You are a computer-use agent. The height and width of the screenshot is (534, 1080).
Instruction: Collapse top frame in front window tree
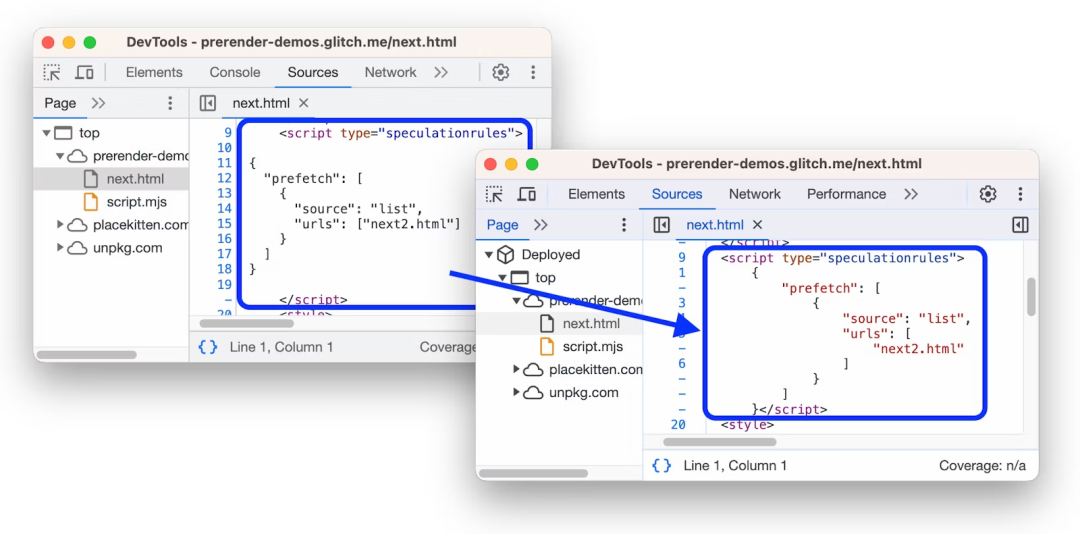click(x=502, y=278)
